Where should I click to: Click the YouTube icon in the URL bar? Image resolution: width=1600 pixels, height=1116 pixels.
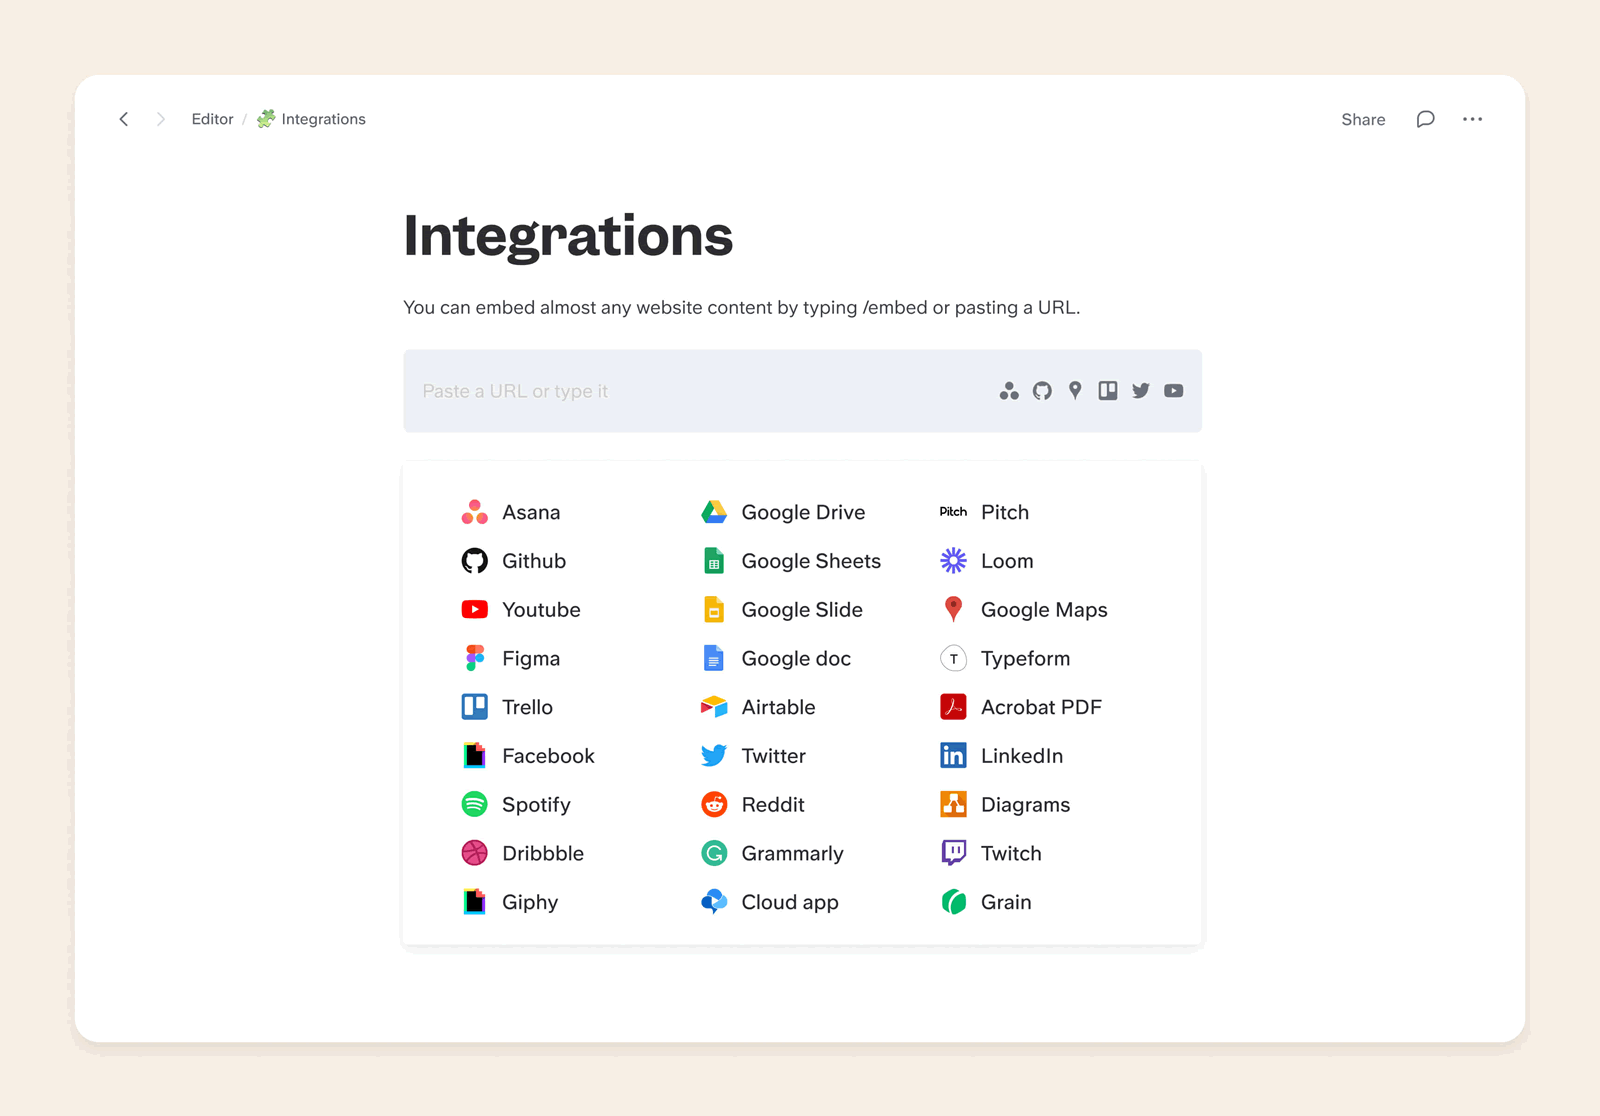1174,391
